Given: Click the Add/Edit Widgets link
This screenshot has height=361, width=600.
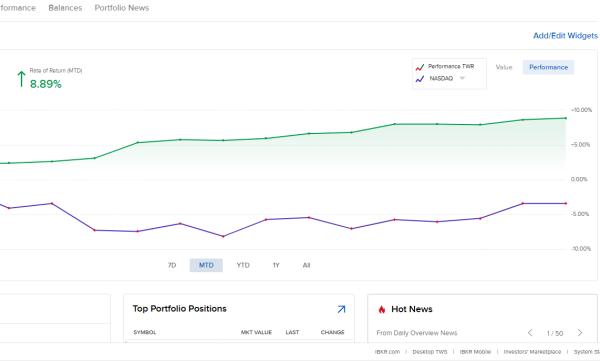Looking at the screenshot, I should click(566, 36).
